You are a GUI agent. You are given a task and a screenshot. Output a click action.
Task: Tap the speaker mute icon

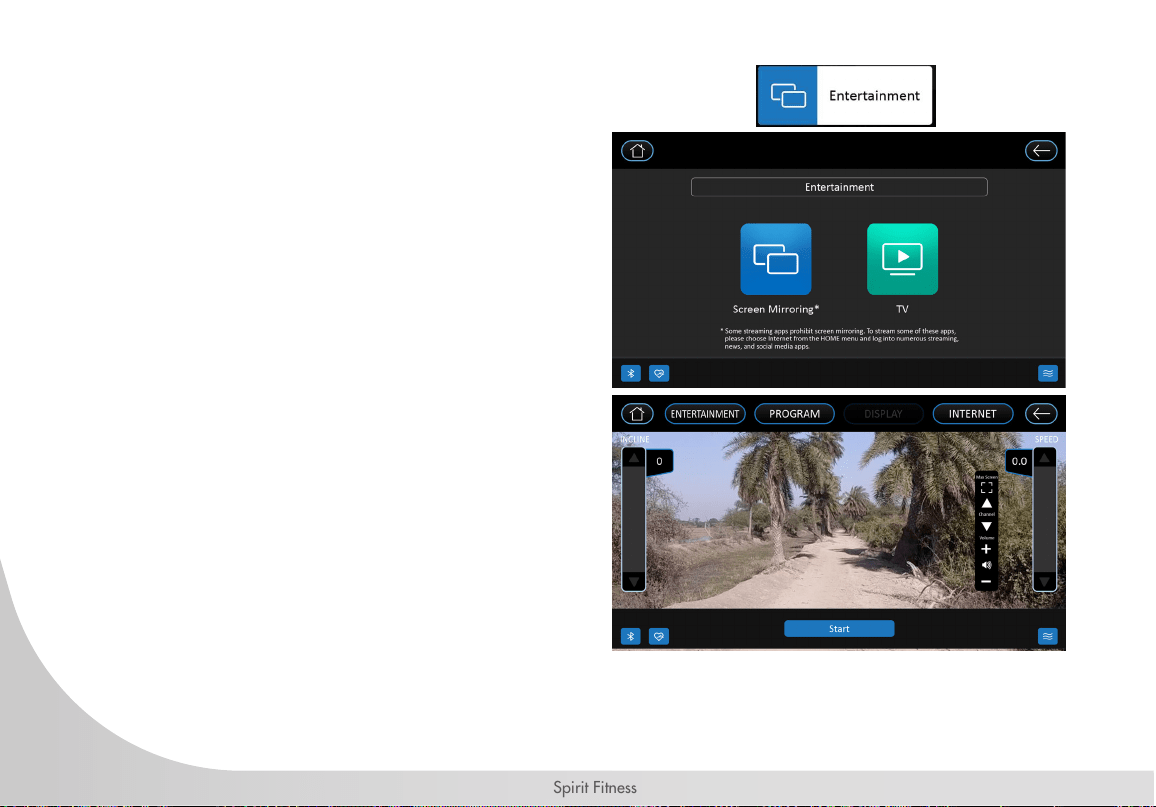point(986,565)
